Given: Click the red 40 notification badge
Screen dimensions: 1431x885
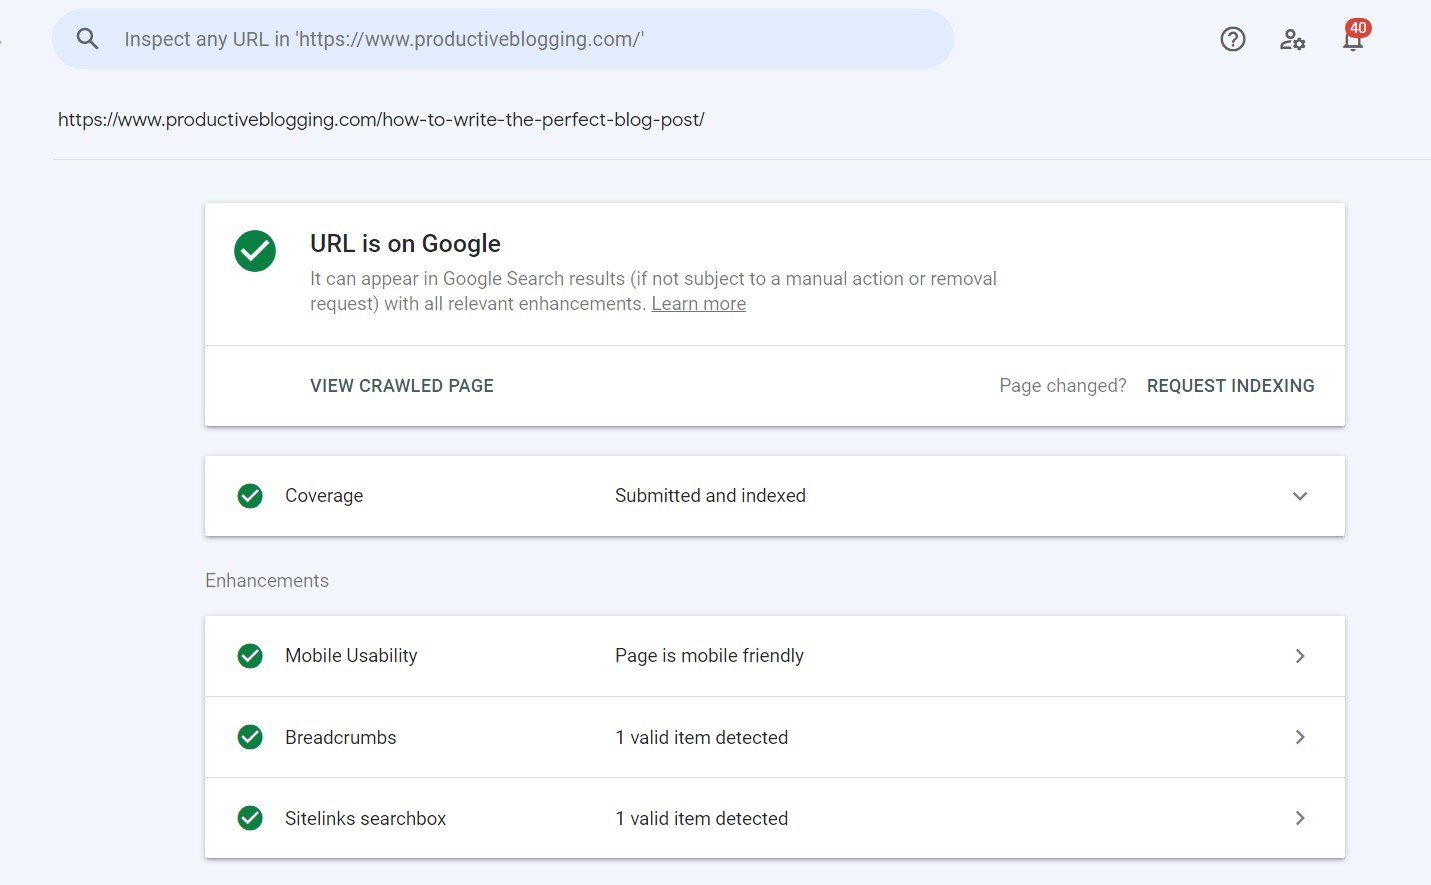Looking at the screenshot, I should pyautogui.click(x=1355, y=28).
